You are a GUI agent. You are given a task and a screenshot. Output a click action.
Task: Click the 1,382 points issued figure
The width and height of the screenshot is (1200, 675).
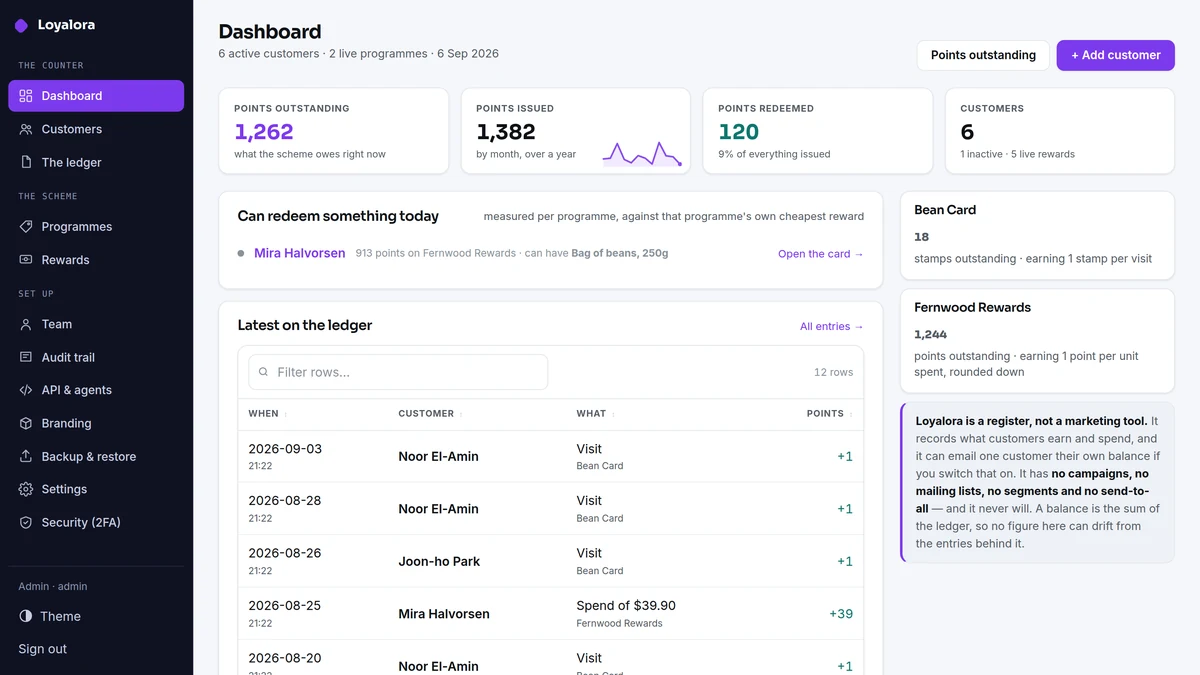coord(506,132)
